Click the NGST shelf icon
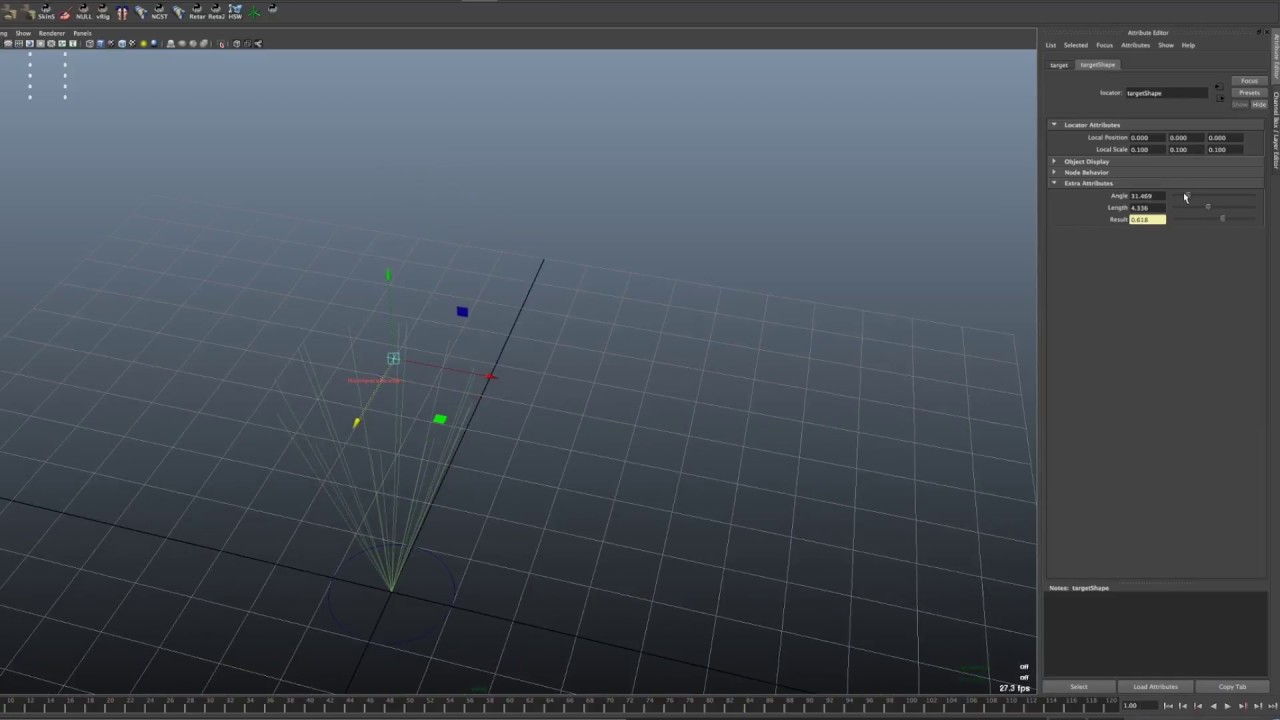Viewport: 1280px width, 720px height. point(159,12)
